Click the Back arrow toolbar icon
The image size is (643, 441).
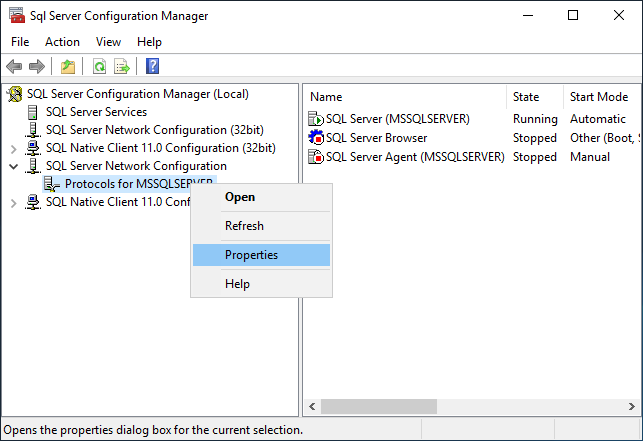pyautogui.click(x=14, y=67)
